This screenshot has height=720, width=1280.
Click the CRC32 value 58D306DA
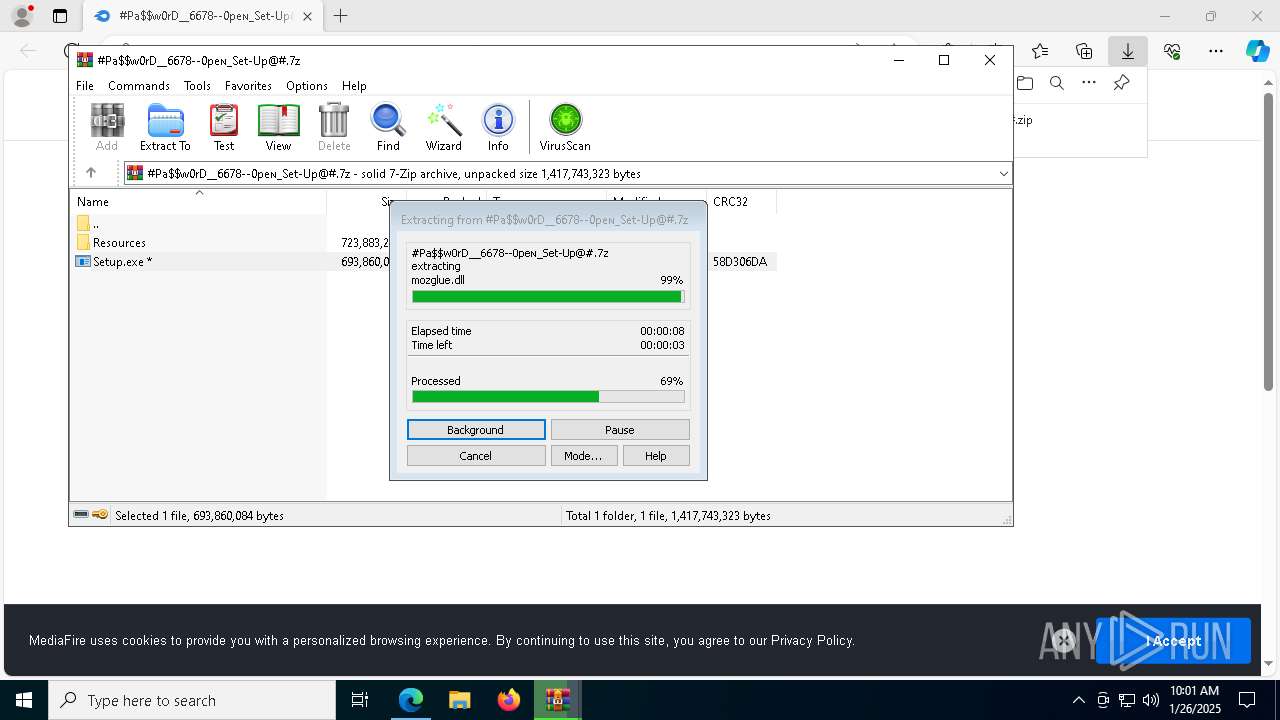(740, 262)
